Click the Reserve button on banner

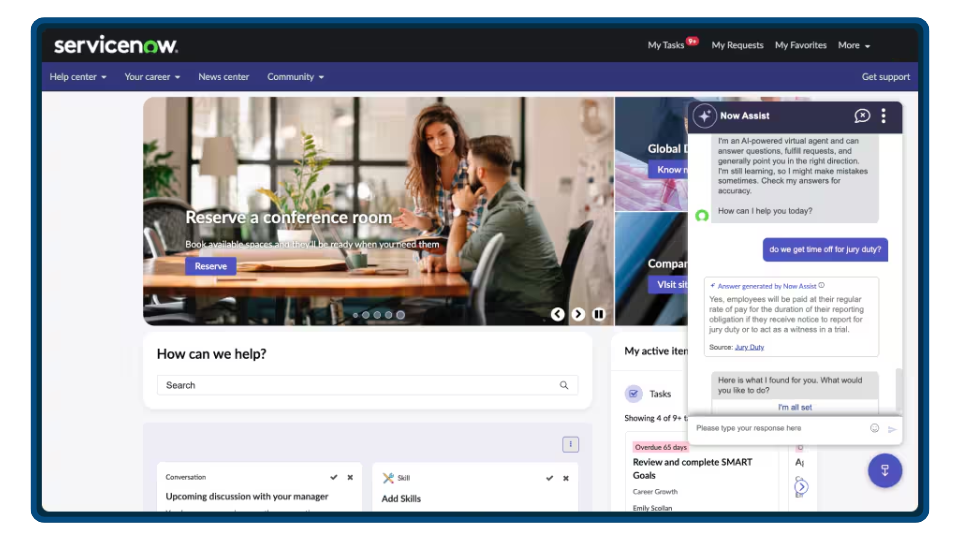(x=211, y=266)
